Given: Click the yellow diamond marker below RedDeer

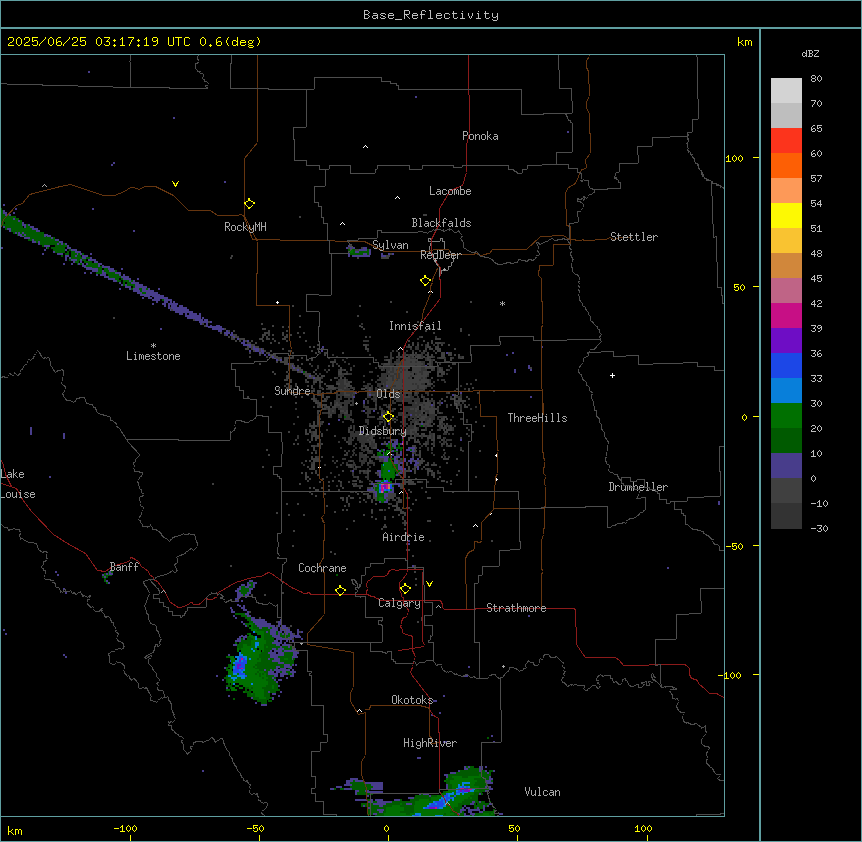Looking at the screenshot, I should pos(426,281).
